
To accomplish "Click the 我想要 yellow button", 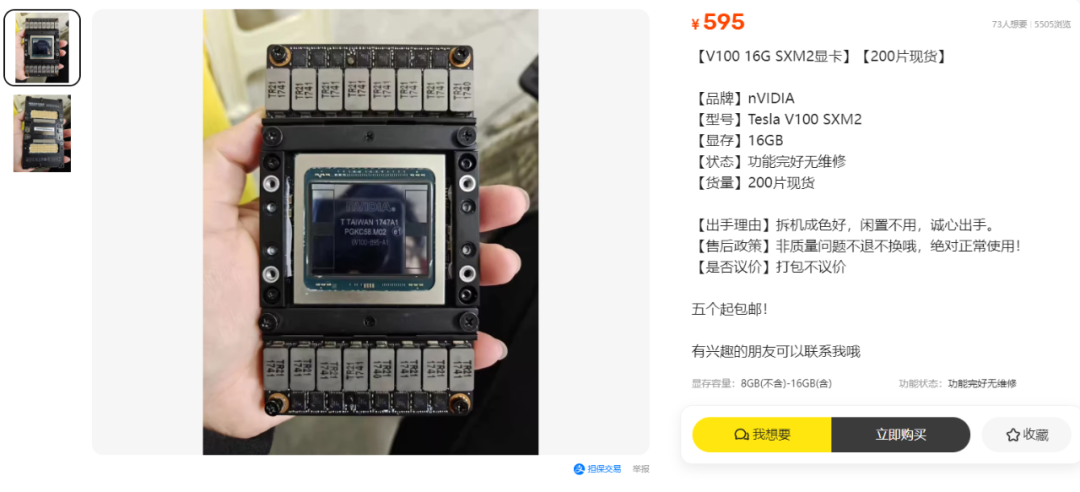I will (762, 435).
